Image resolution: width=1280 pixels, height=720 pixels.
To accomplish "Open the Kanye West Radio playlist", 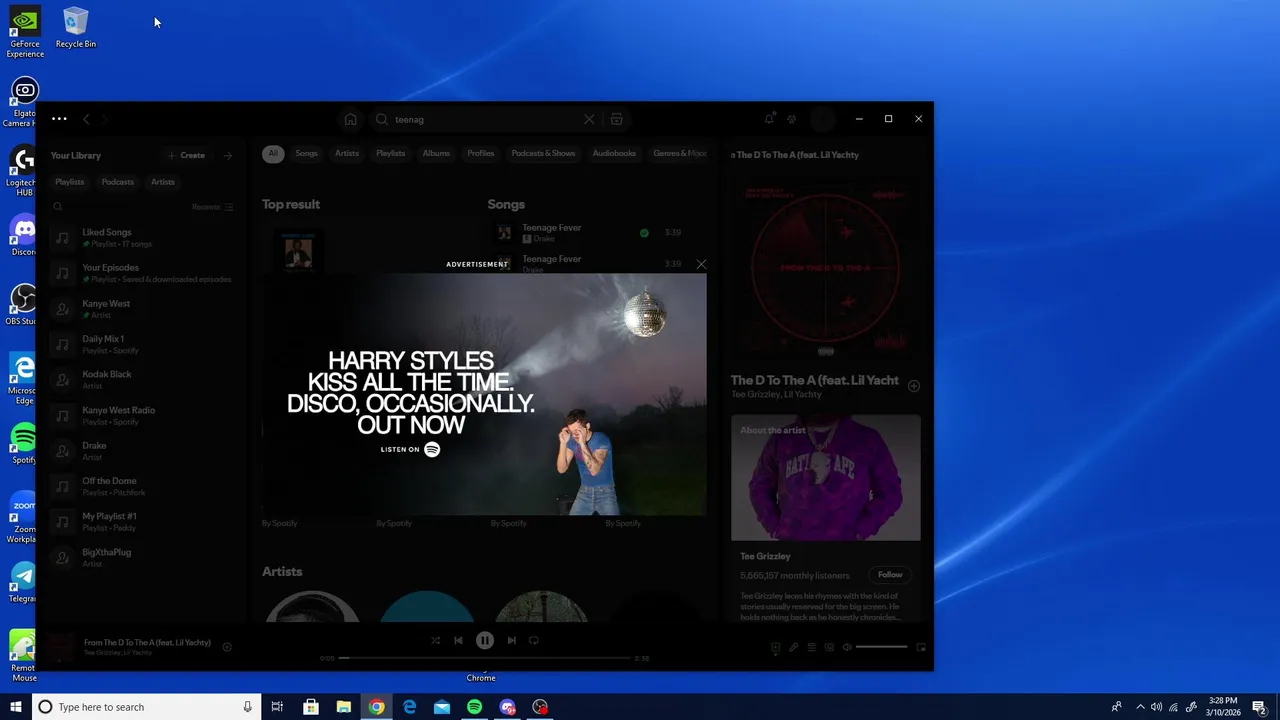I will pyautogui.click(x=141, y=415).
